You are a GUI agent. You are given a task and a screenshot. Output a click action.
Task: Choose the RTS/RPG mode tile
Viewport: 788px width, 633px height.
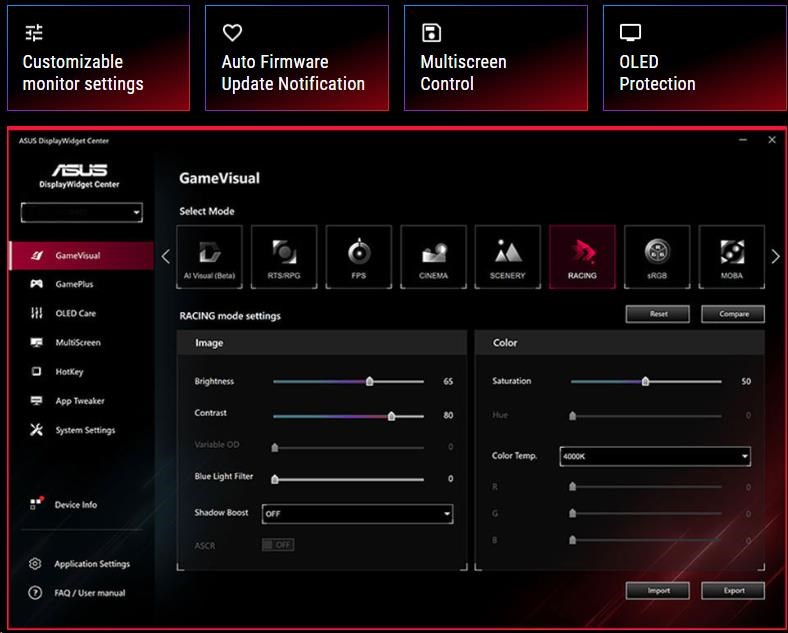(284, 257)
